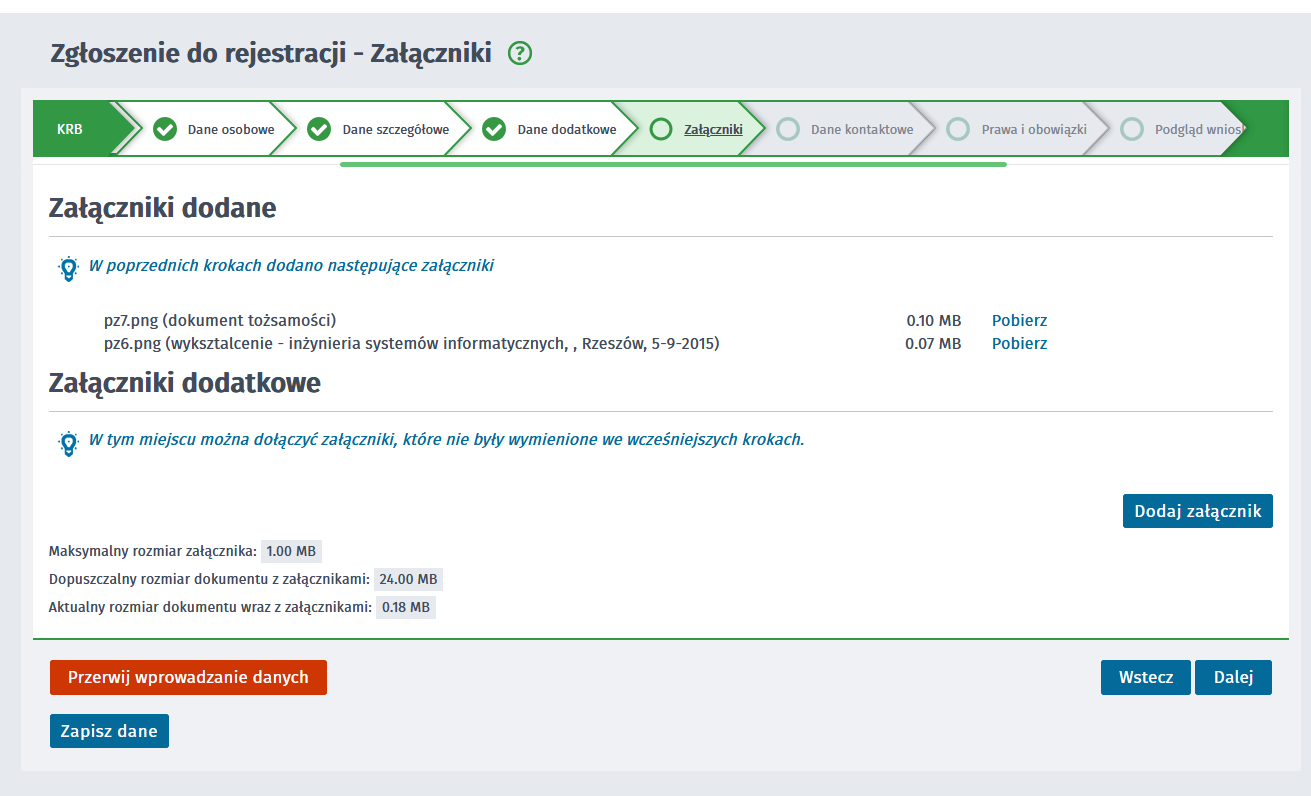
Task: Go back with the Wstecz button
Action: 1146,677
